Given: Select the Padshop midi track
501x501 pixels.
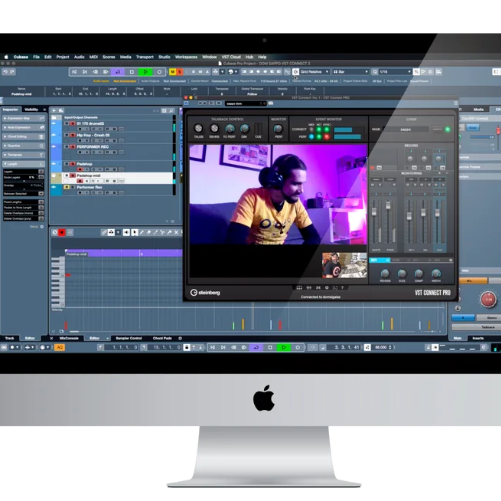Looking at the screenshot, I should pyautogui.click(x=113, y=178).
